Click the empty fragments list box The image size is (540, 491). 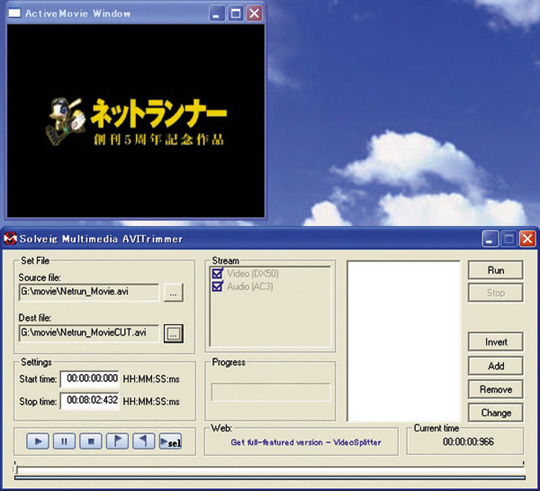click(x=404, y=341)
